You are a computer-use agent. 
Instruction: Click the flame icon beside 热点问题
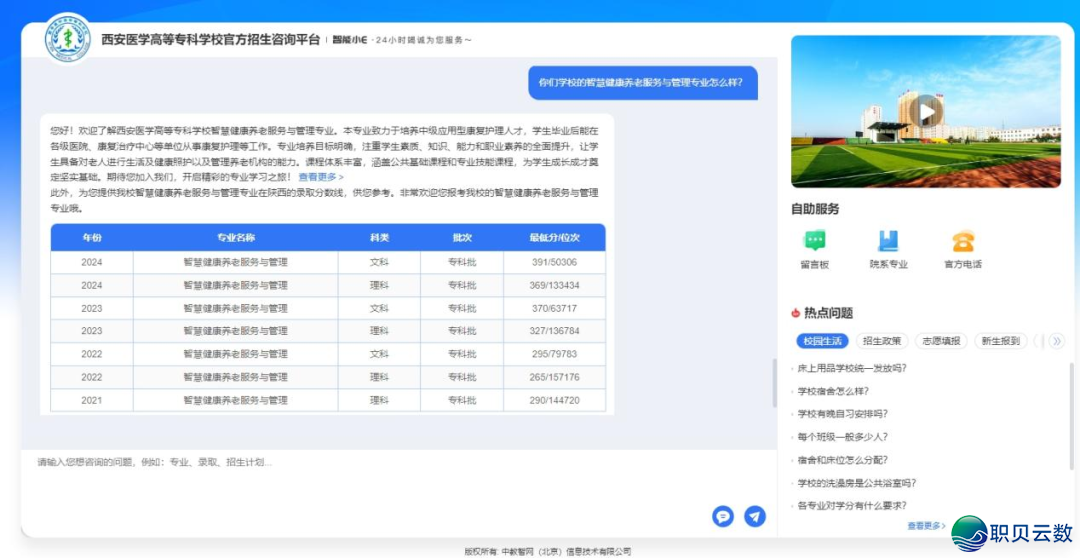(x=796, y=313)
